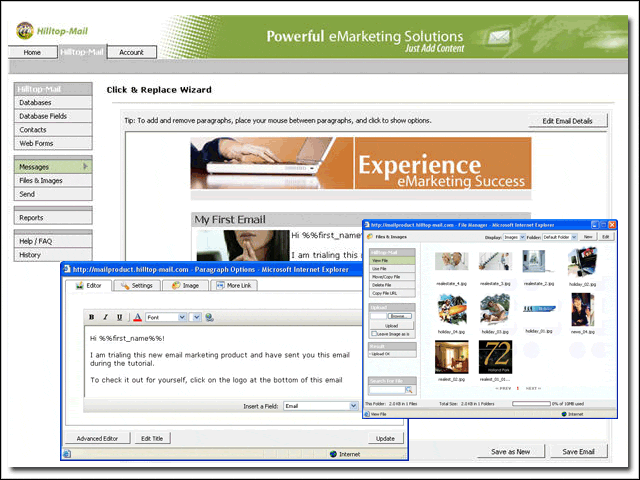Click the Edit Email Details button

(567, 121)
